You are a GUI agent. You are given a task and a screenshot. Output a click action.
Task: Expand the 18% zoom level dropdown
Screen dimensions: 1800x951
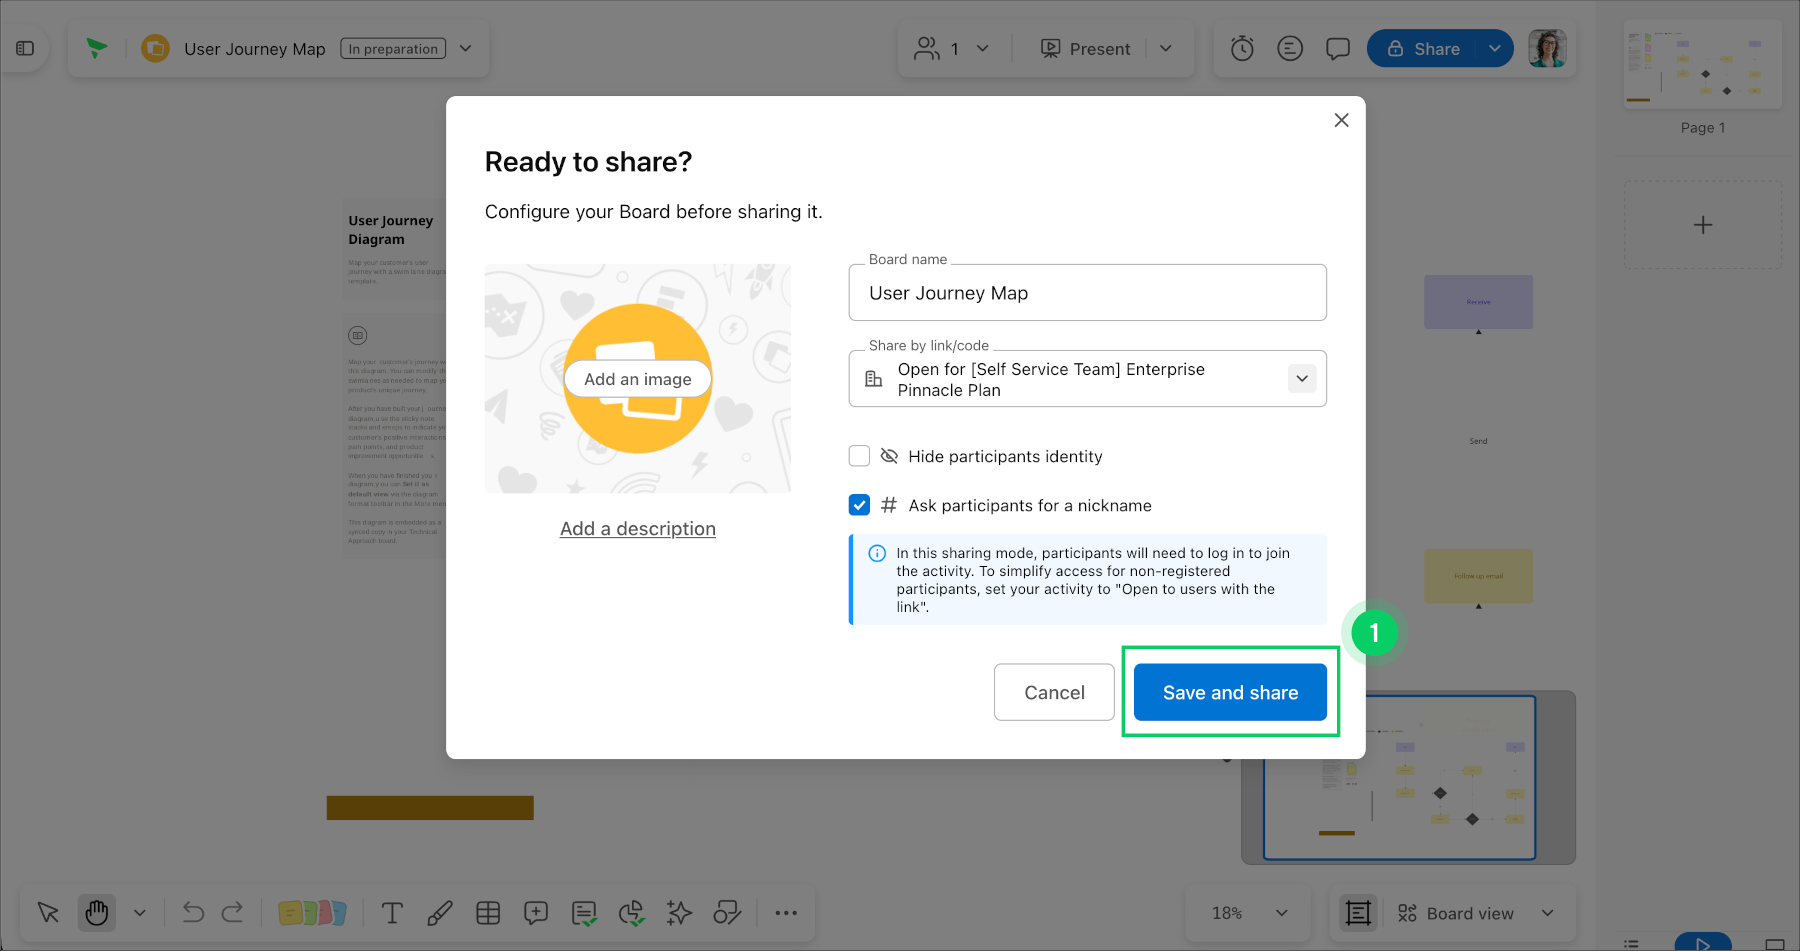click(x=1282, y=912)
